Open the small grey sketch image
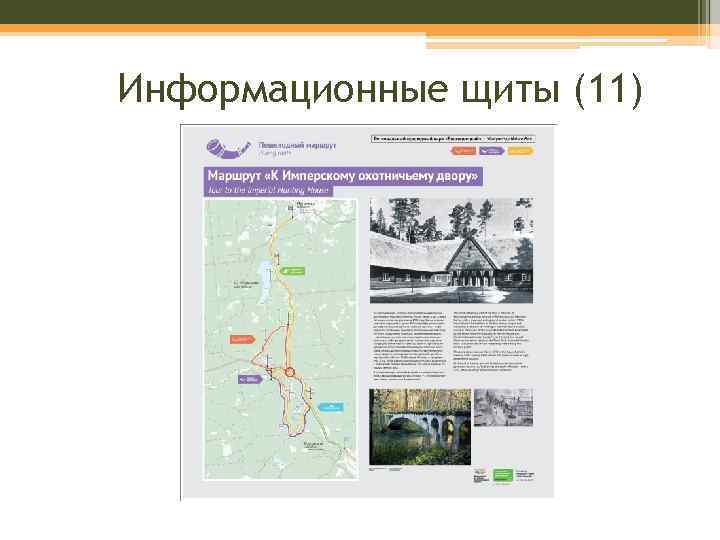 [503, 407]
